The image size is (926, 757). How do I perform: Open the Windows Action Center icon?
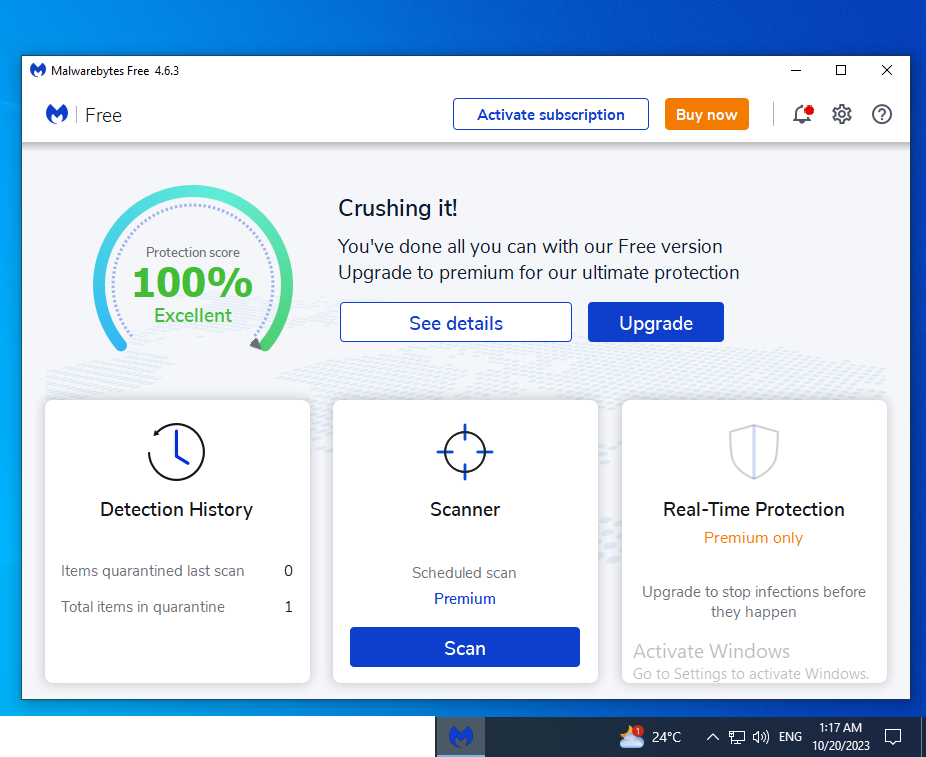(x=892, y=737)
